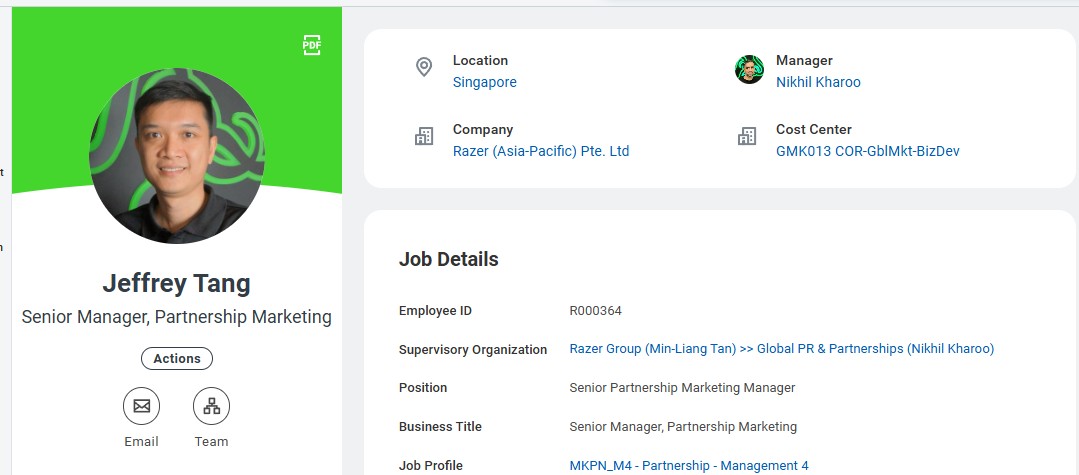Open GMK013 COR-GblMkt-BizDev cost center link

pos(868,151)
